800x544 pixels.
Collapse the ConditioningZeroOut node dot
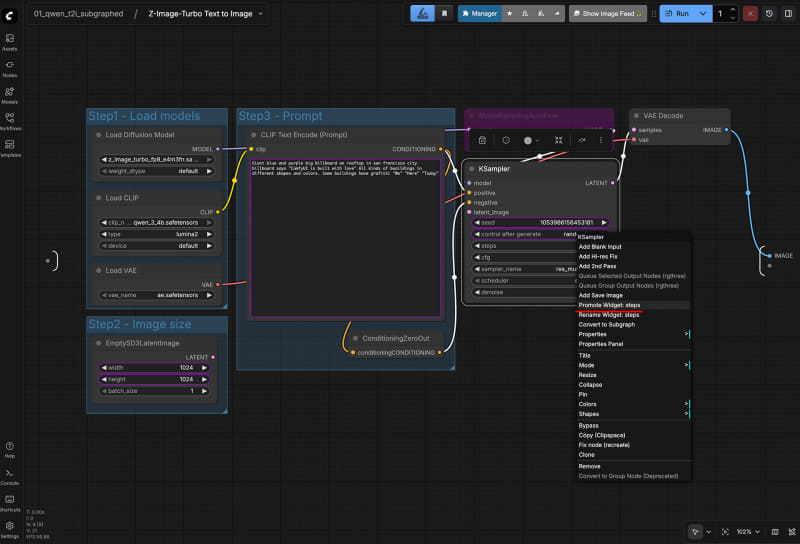click(x=355, y=338)
